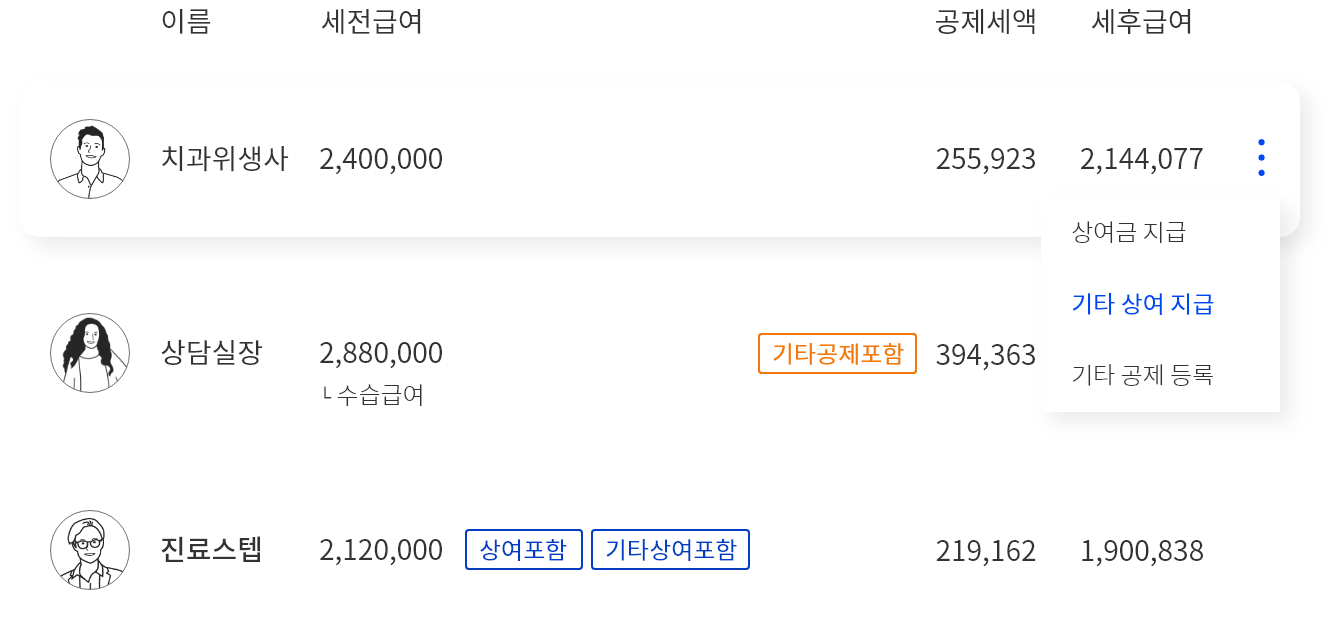The image size is (1340, 629).
Task: Click the orange 기타공제포함 tag
Action: (x=837, y=353)
